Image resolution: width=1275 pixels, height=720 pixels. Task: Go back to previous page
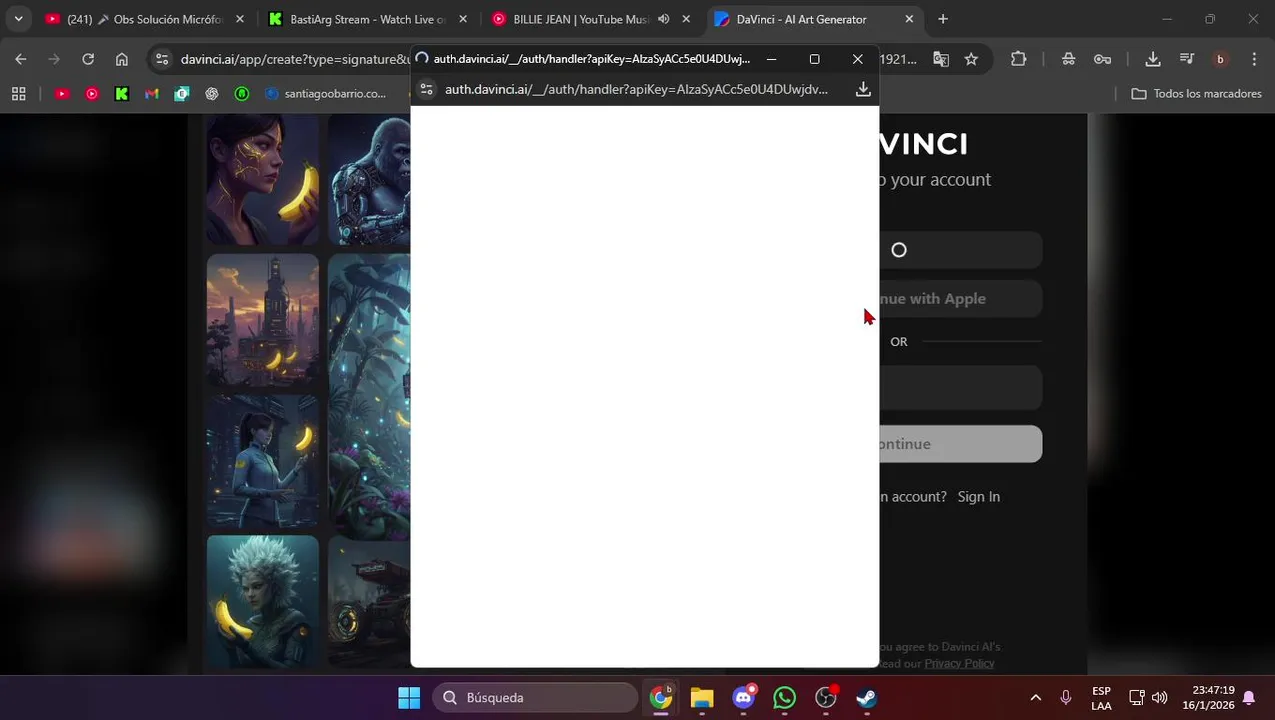click(21, 59)
